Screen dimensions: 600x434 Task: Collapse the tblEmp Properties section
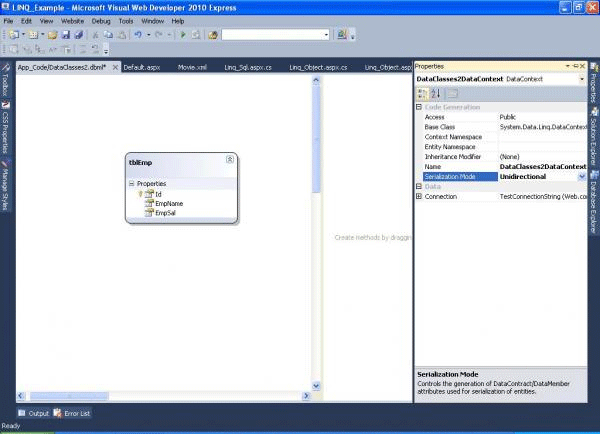point(132,184)
